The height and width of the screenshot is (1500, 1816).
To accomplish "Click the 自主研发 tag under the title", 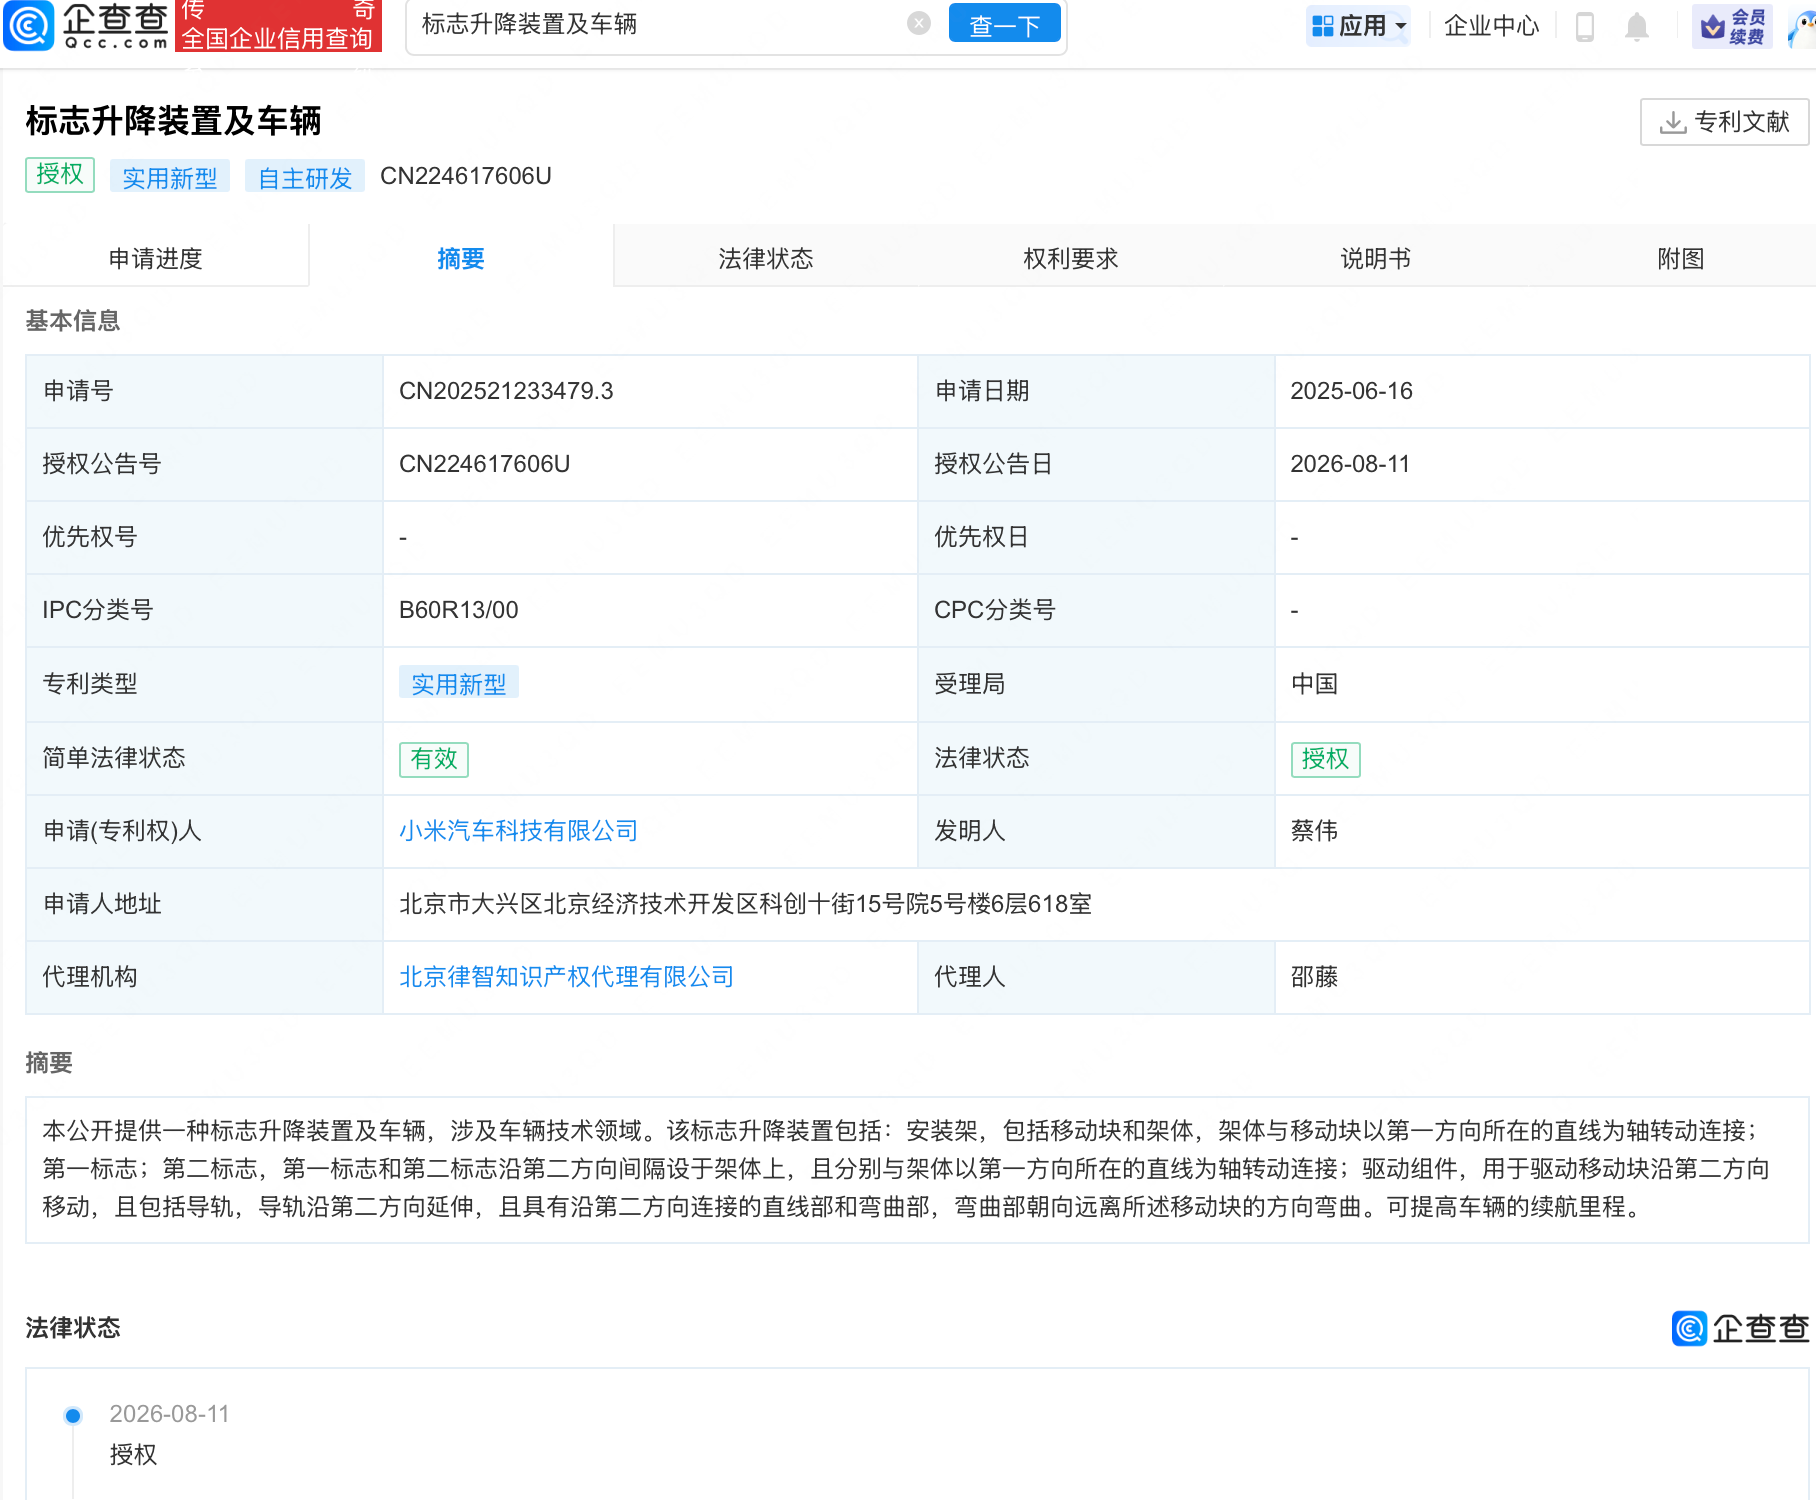I will pyautogui.click(x=305, y=177).
